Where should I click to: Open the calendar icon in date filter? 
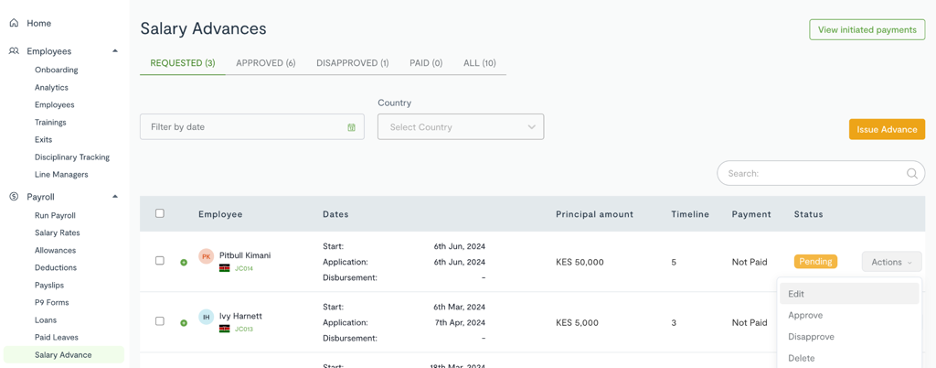[x=352, y=127]
